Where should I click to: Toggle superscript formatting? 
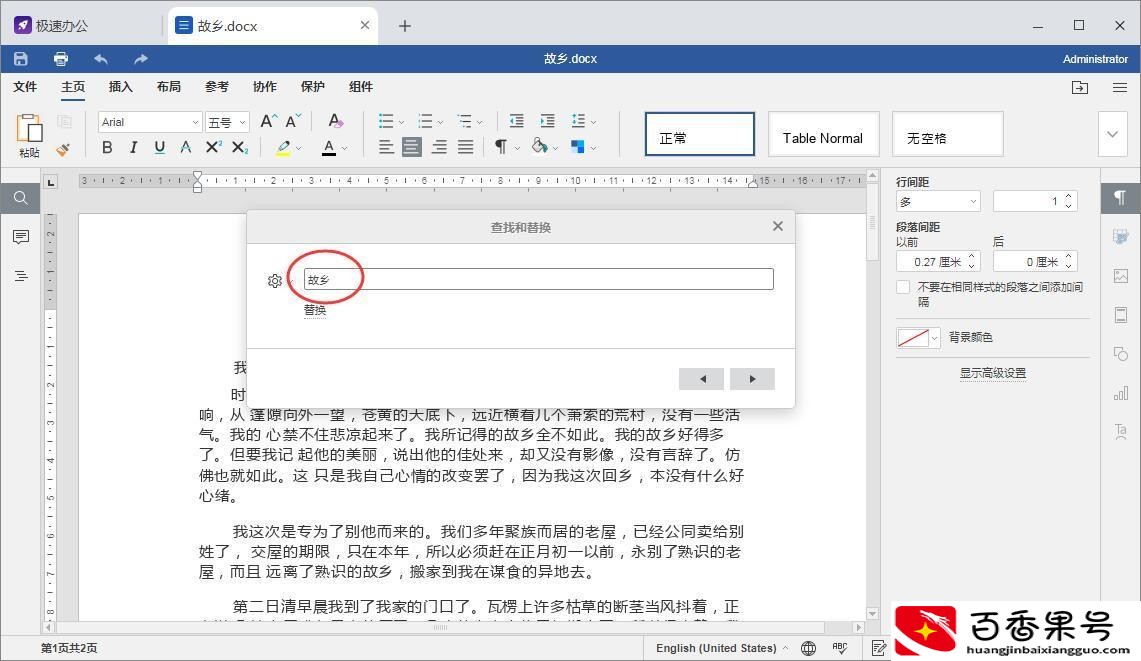tap(212, 148)
